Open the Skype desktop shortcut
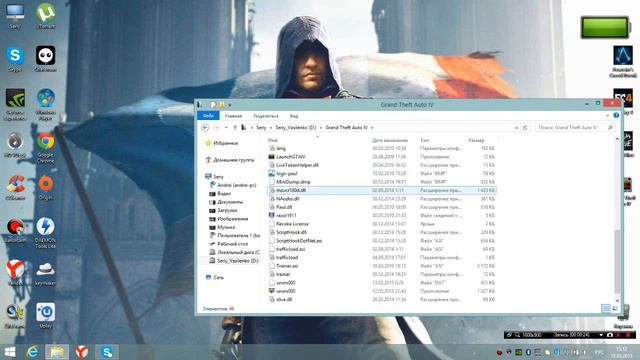Screen dimensions: 640x360 coord(15,59)
